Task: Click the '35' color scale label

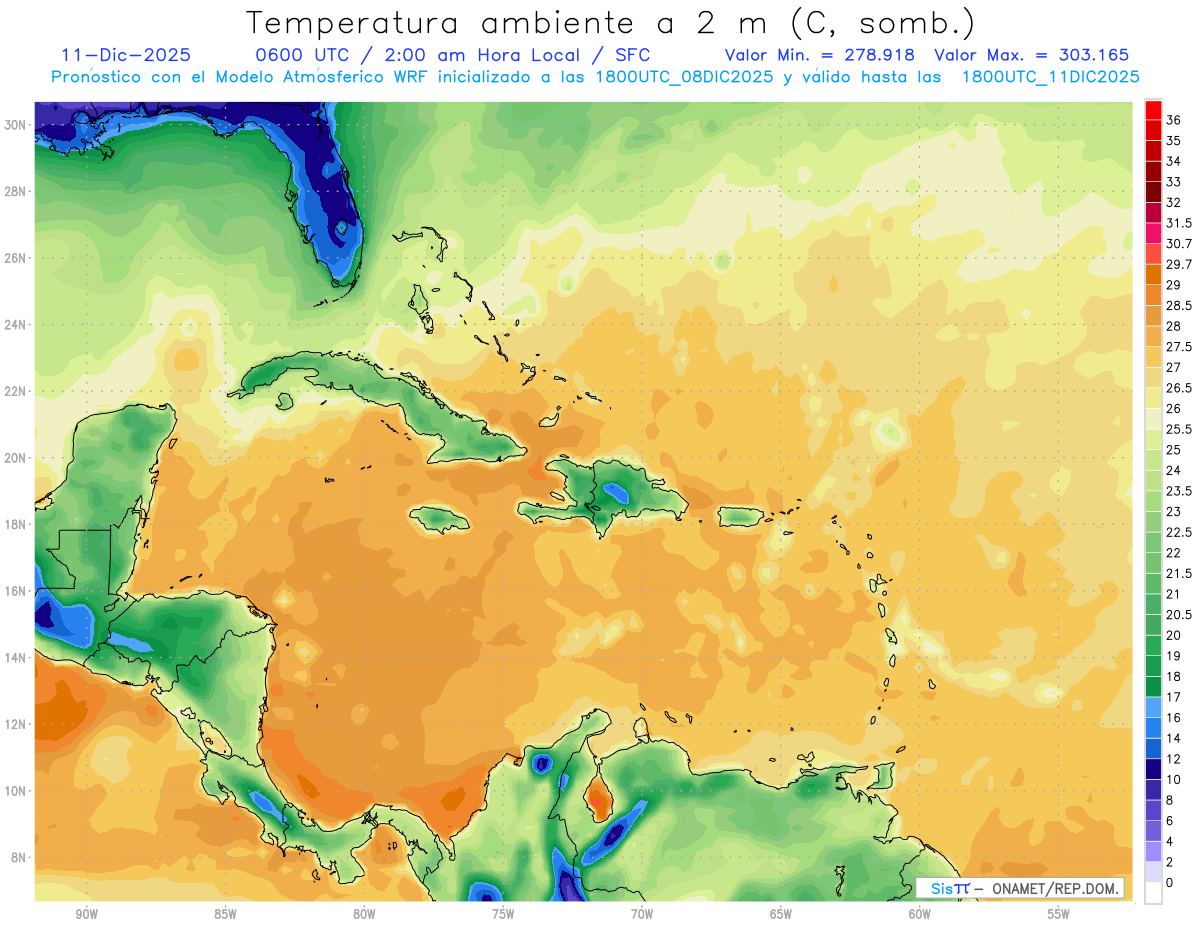Action: click(x=1174, y=141)
